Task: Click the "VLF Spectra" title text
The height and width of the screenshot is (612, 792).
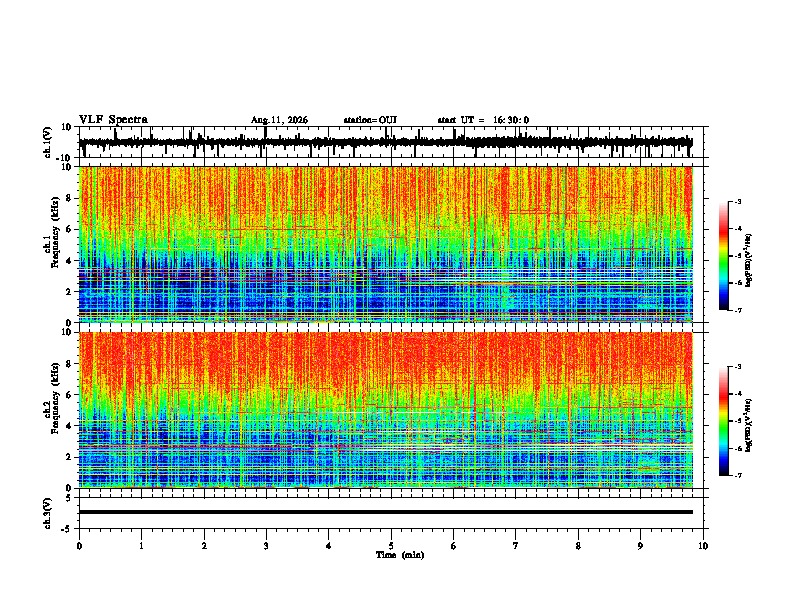Action: click(x=113, y=120)
